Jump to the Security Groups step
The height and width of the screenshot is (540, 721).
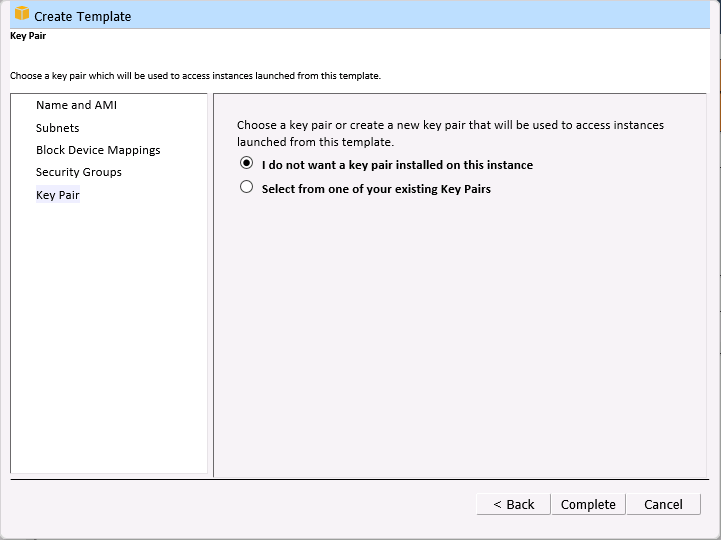pos(79,172)
